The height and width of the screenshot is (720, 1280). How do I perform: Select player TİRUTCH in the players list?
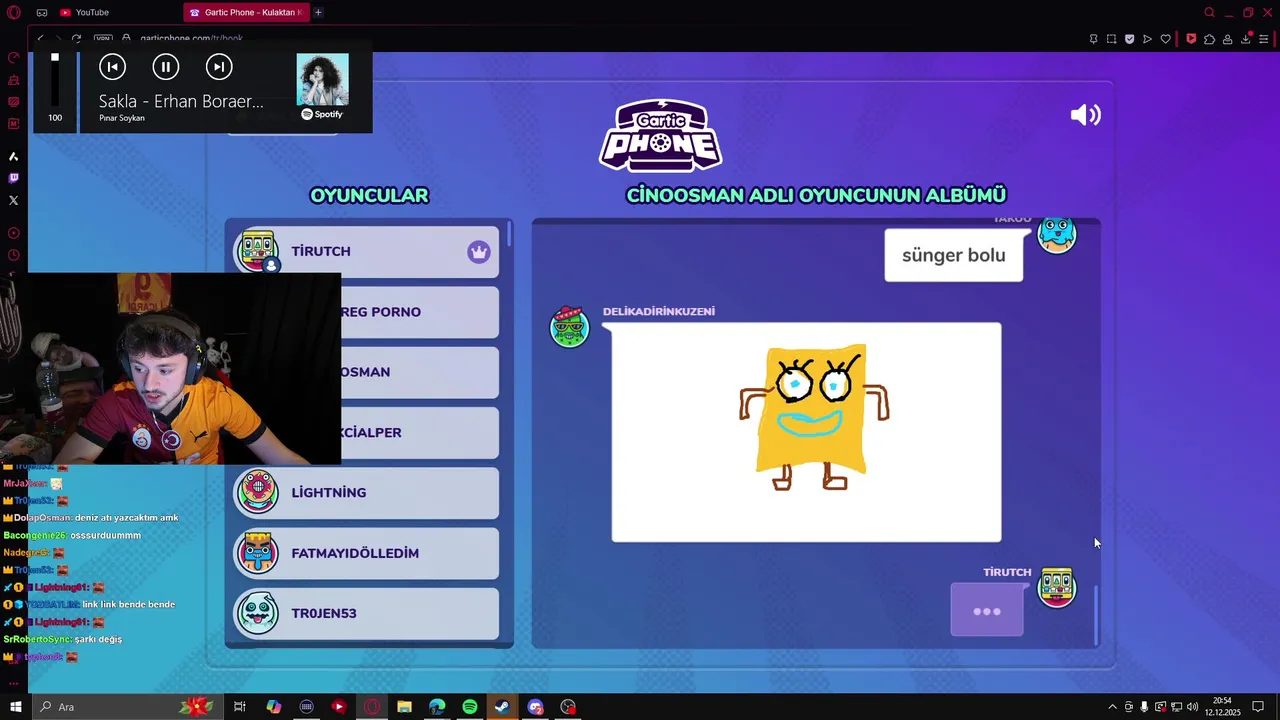click(x=366, y=251)
